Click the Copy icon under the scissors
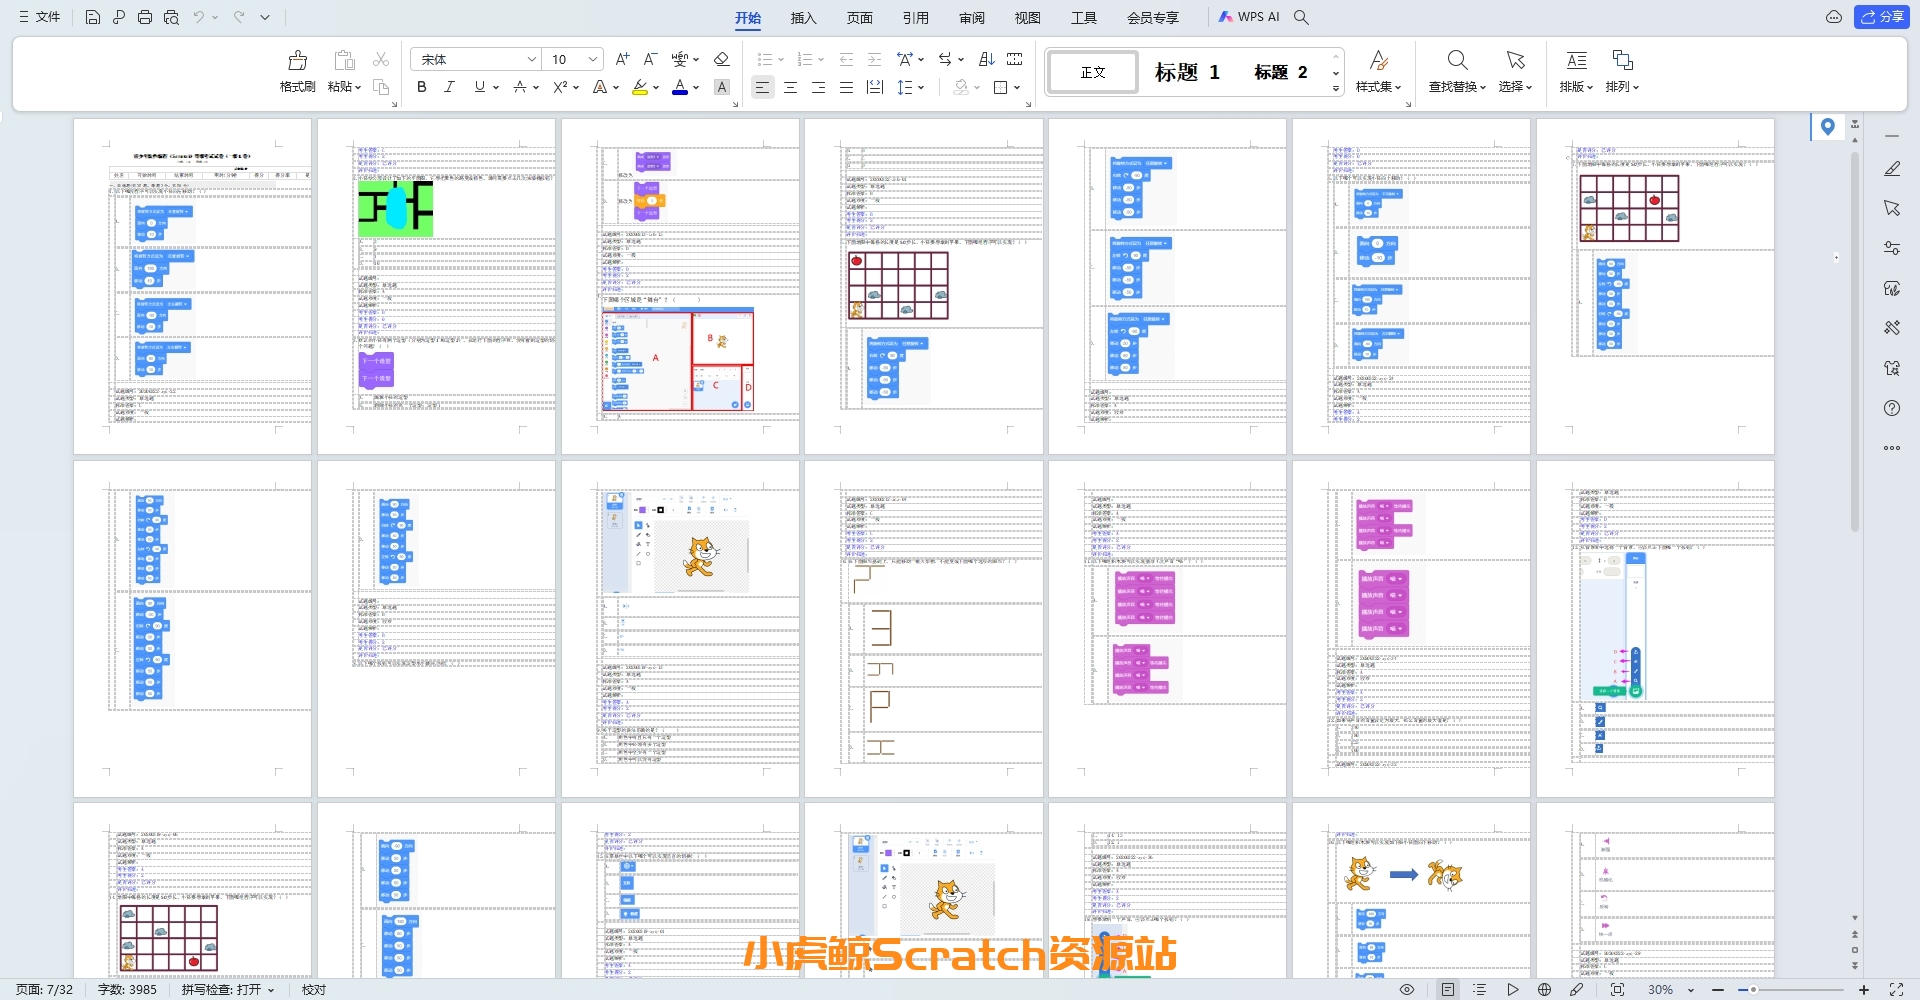Viewport: 1920px width, 1000px height. point(381,87)
